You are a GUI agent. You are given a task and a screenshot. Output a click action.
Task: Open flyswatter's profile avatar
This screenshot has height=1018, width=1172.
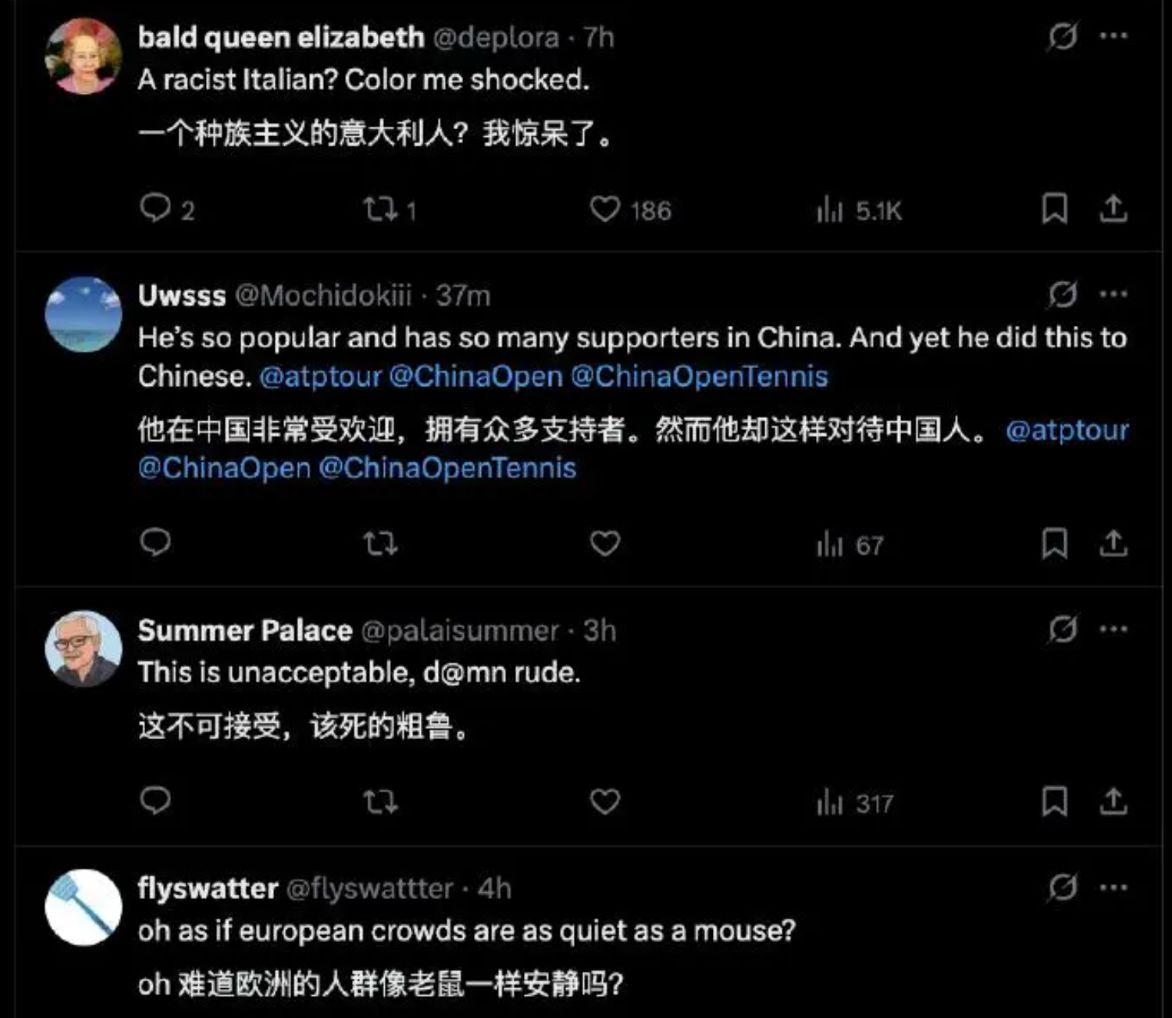[x=83, y=907]
